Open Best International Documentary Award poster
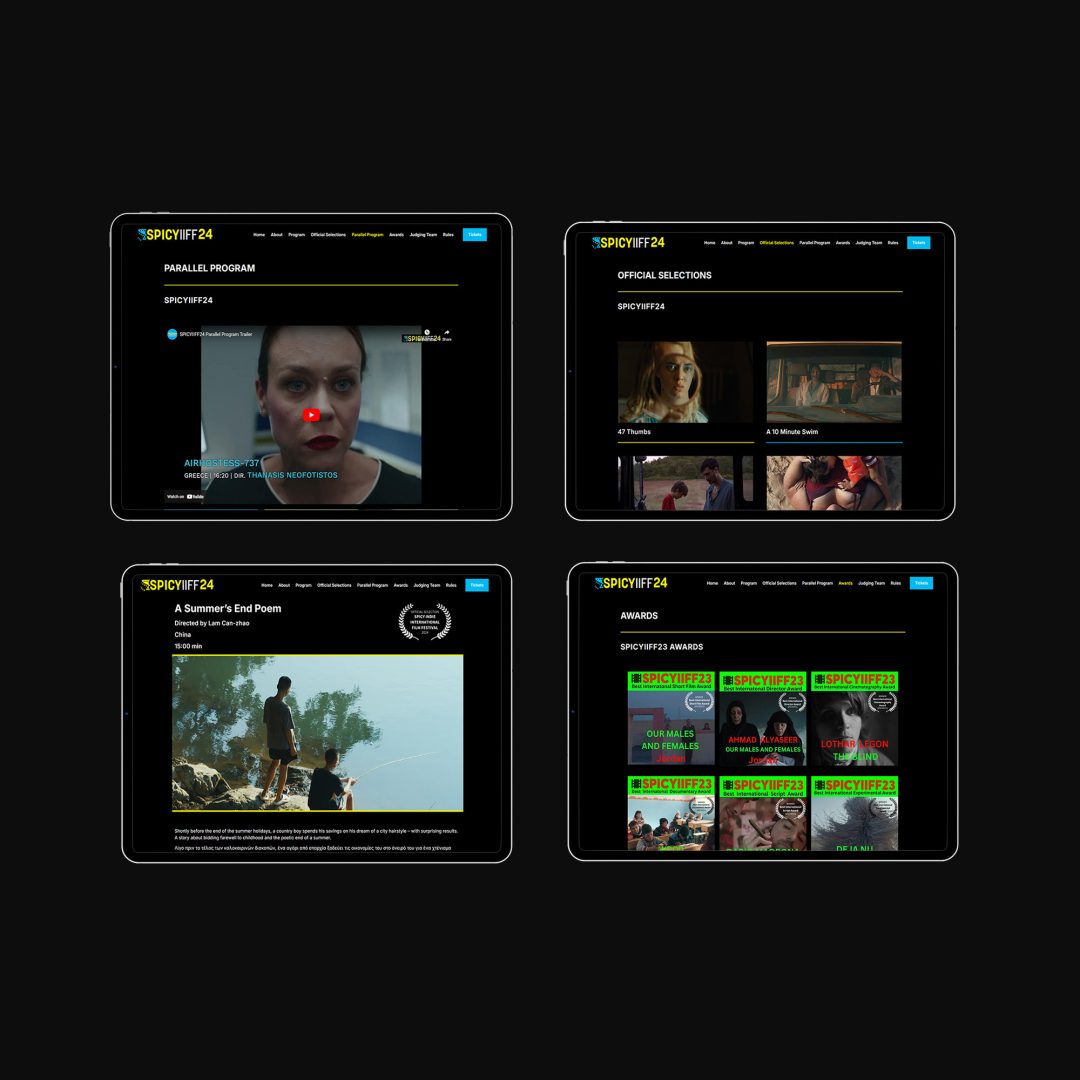 (671, 813)
